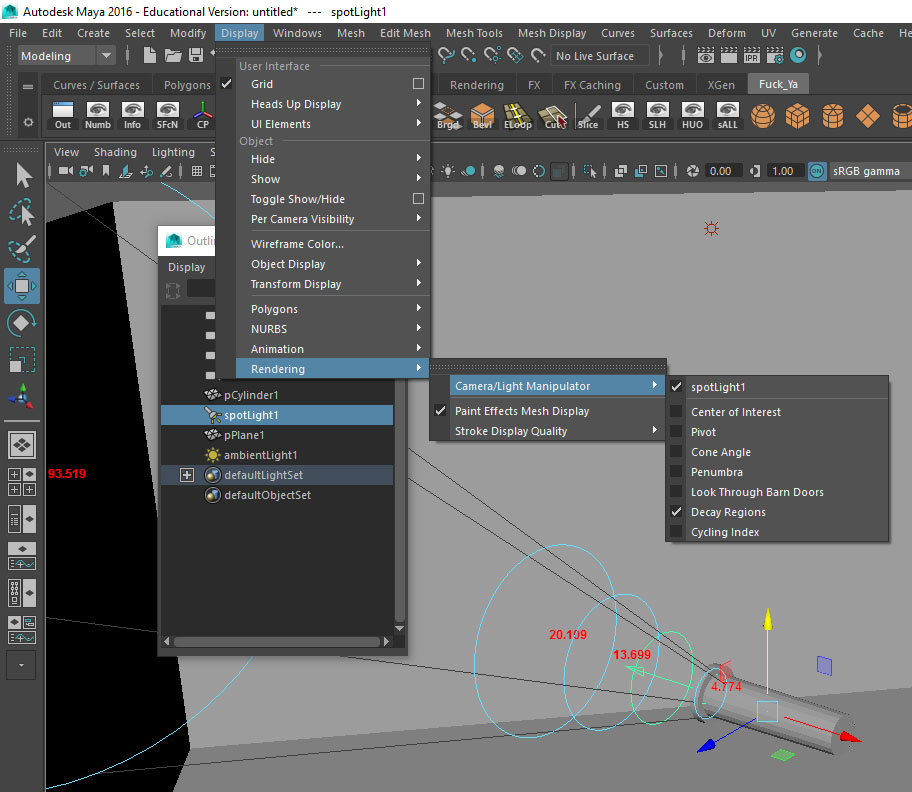Open the Windows menu
The image size is (912, 792).
point(297,33)
